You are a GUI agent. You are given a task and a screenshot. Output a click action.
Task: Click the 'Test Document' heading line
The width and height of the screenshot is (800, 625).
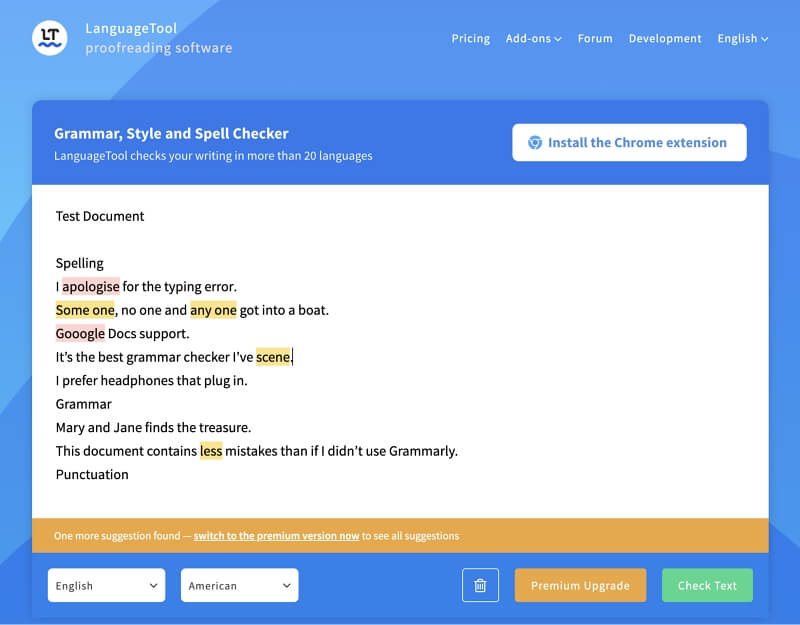click(100, 216)
